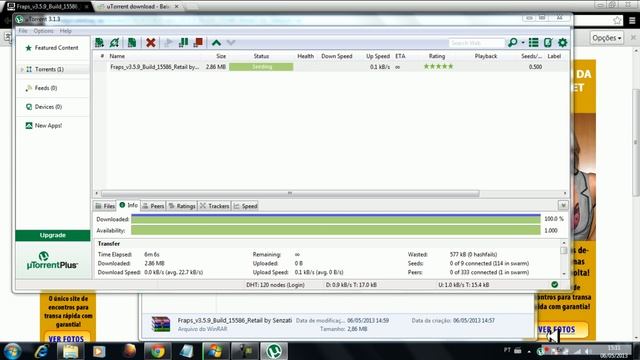640x360 pixels.
Task: Switch to the Files tab
Action: (x=105, y=206)
